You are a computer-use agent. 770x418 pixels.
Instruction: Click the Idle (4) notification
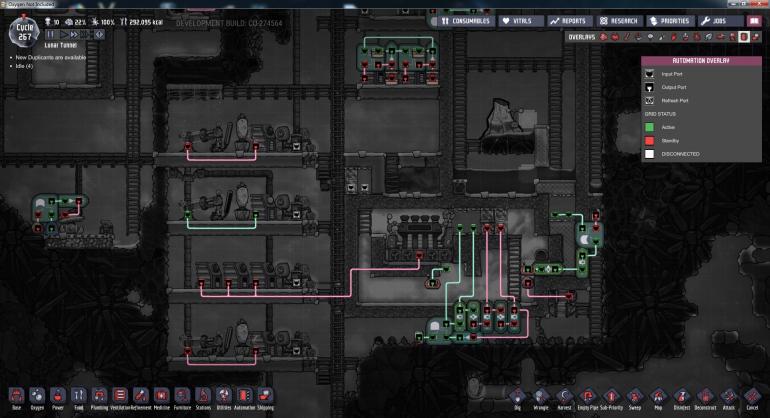[x=24, y=66]
